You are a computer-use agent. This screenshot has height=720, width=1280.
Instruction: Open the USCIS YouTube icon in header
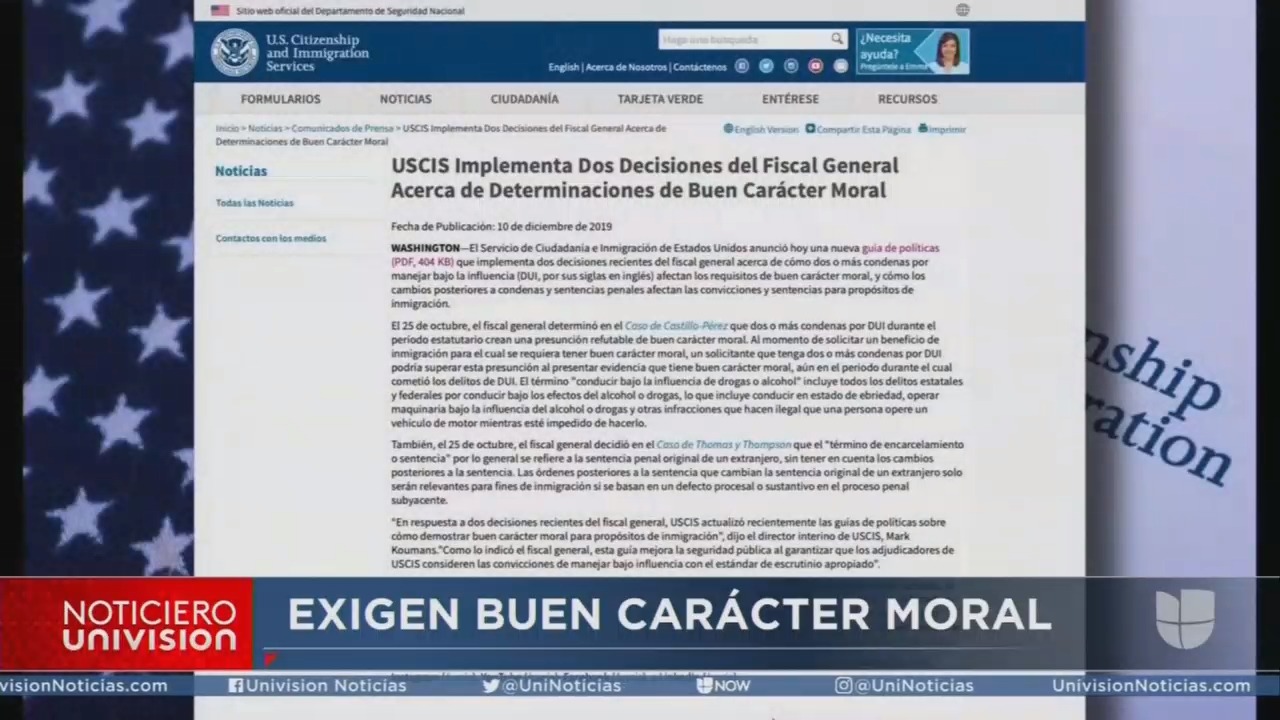(x=816, y=66)
